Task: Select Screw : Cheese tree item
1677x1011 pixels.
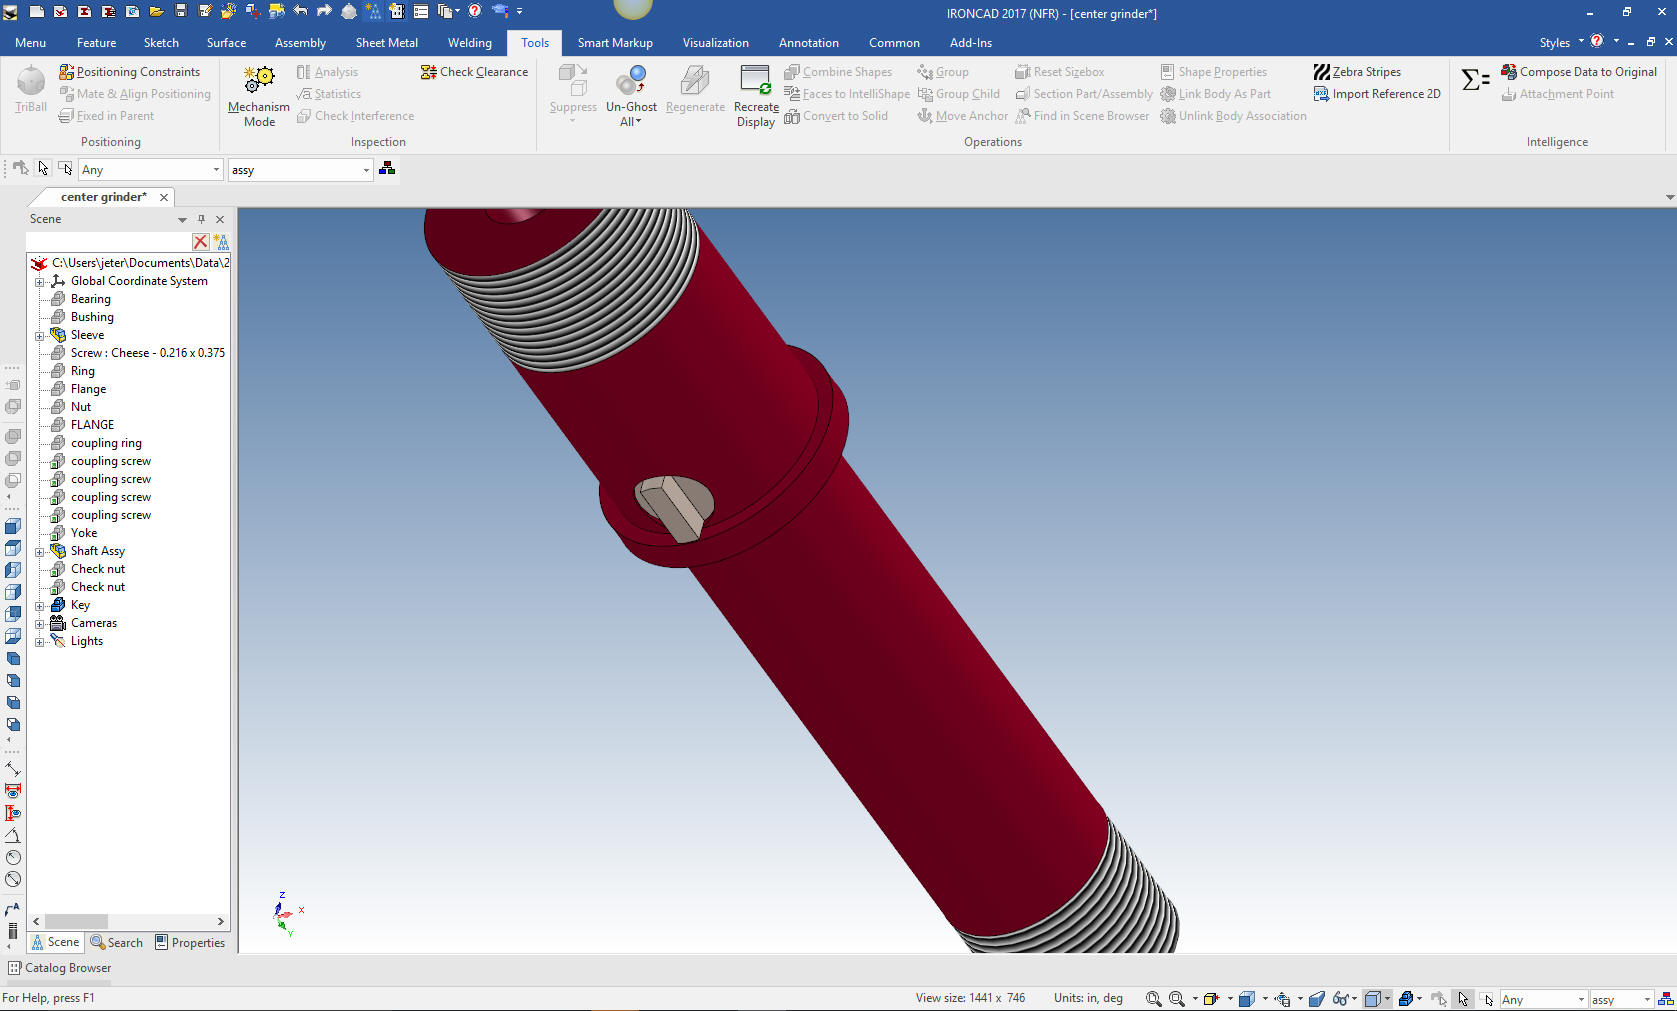Action: point(147,353)
